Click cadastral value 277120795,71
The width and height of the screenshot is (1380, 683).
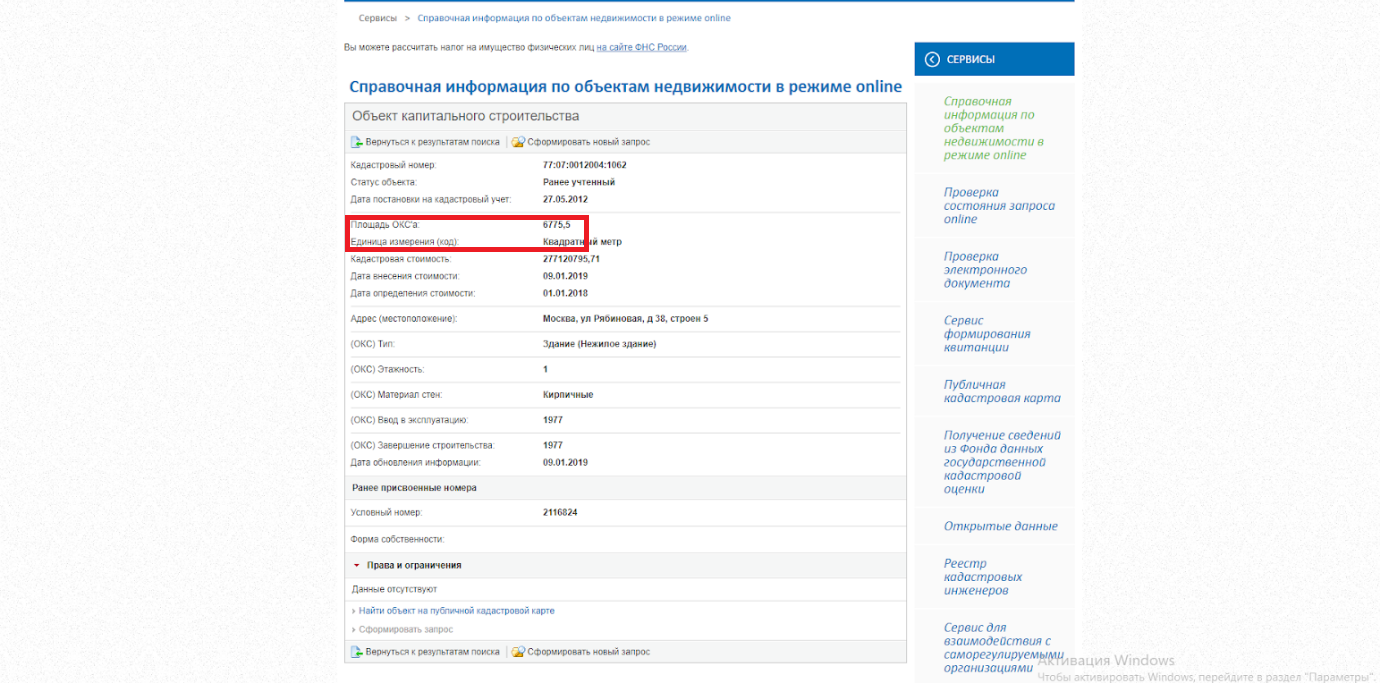571,259
